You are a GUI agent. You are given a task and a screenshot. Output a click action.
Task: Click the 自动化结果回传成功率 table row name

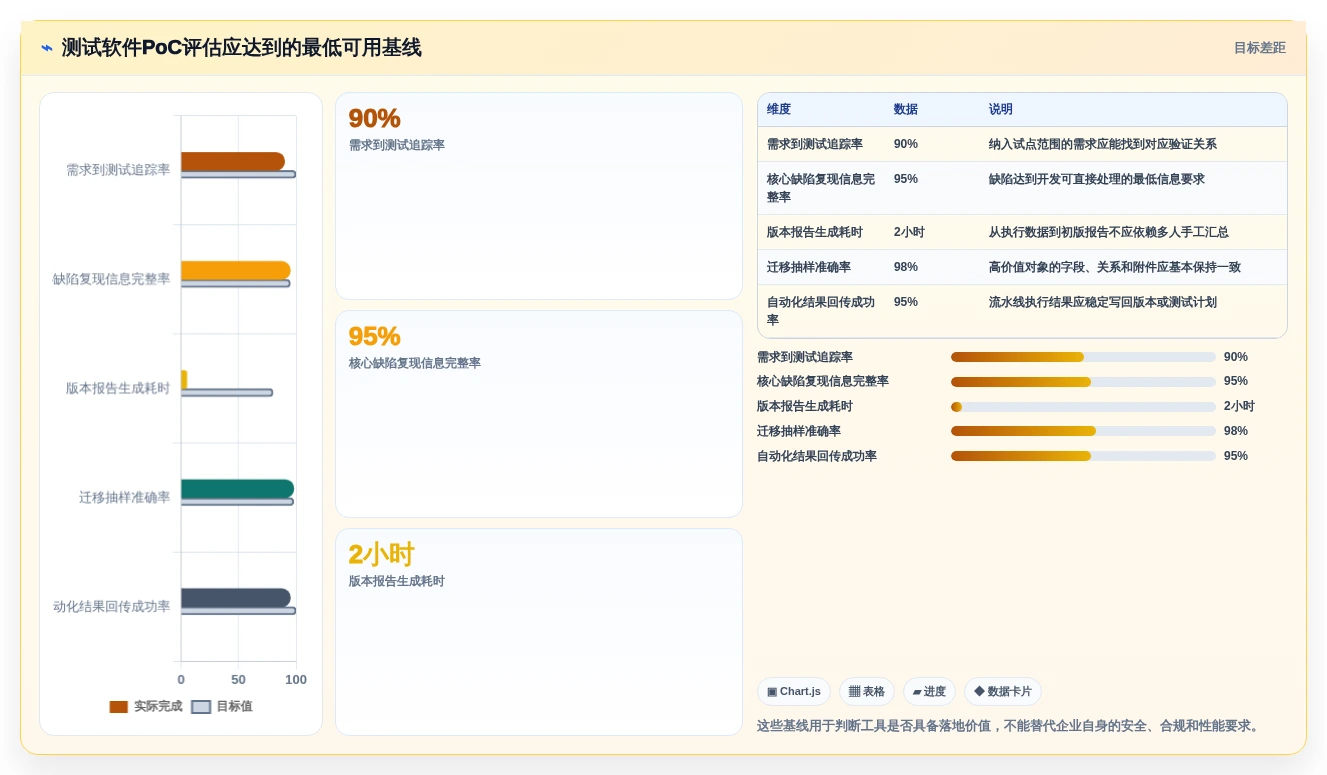pyautogui.click(x=821, y=311)
